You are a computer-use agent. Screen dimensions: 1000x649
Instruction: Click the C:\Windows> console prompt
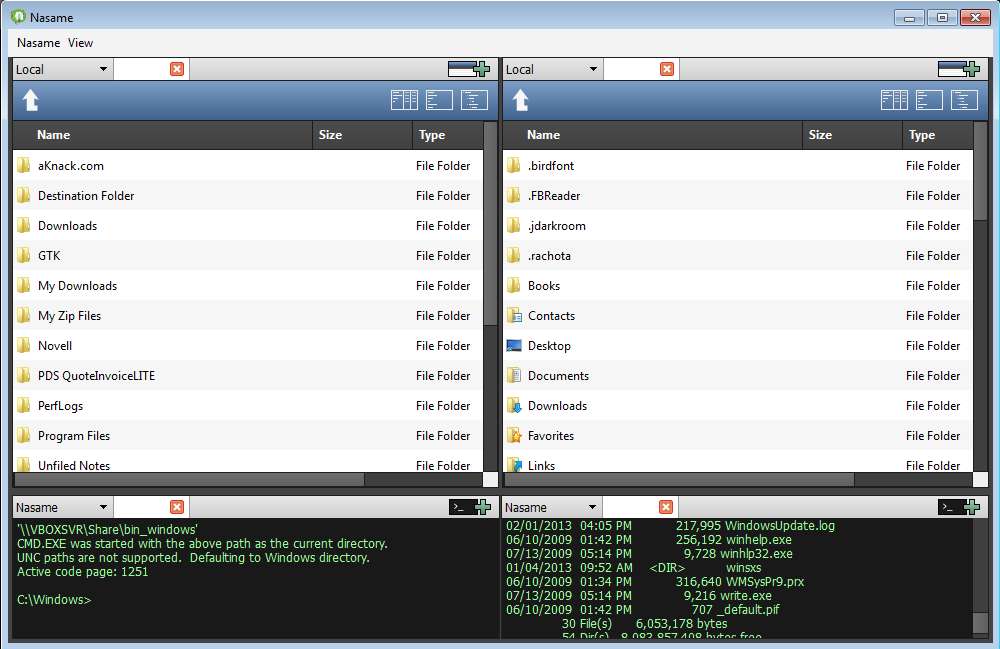tap(54, 599)
